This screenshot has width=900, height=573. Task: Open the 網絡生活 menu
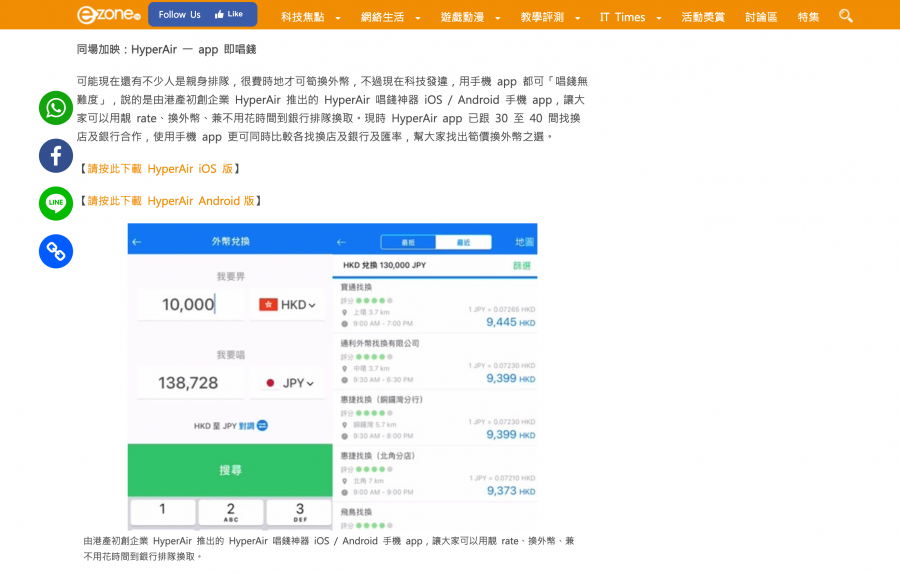click(x=382, y=17)
